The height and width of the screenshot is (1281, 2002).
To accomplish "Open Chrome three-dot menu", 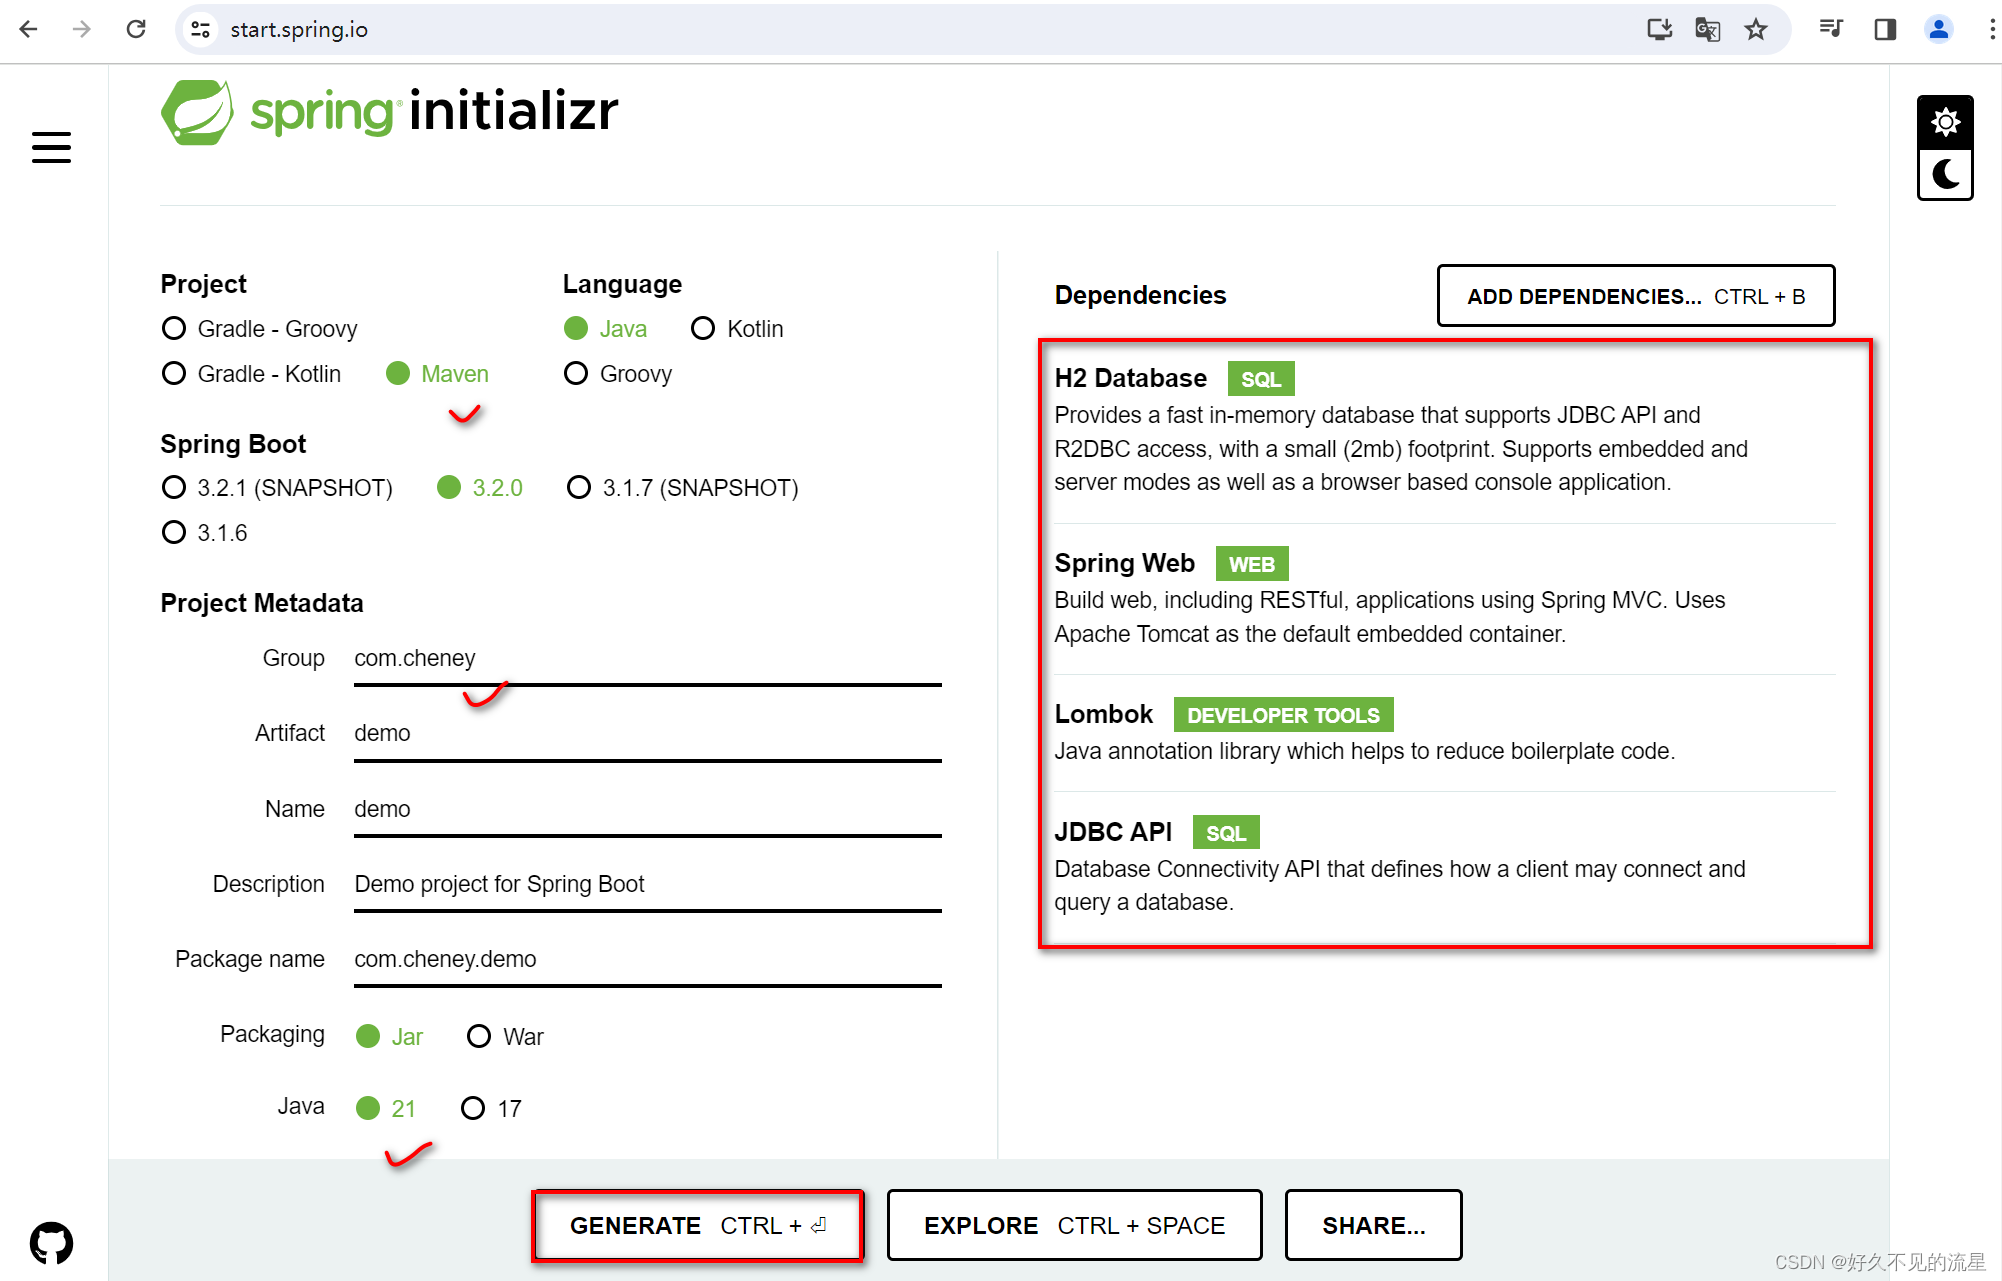I will tap(1991, 29).
